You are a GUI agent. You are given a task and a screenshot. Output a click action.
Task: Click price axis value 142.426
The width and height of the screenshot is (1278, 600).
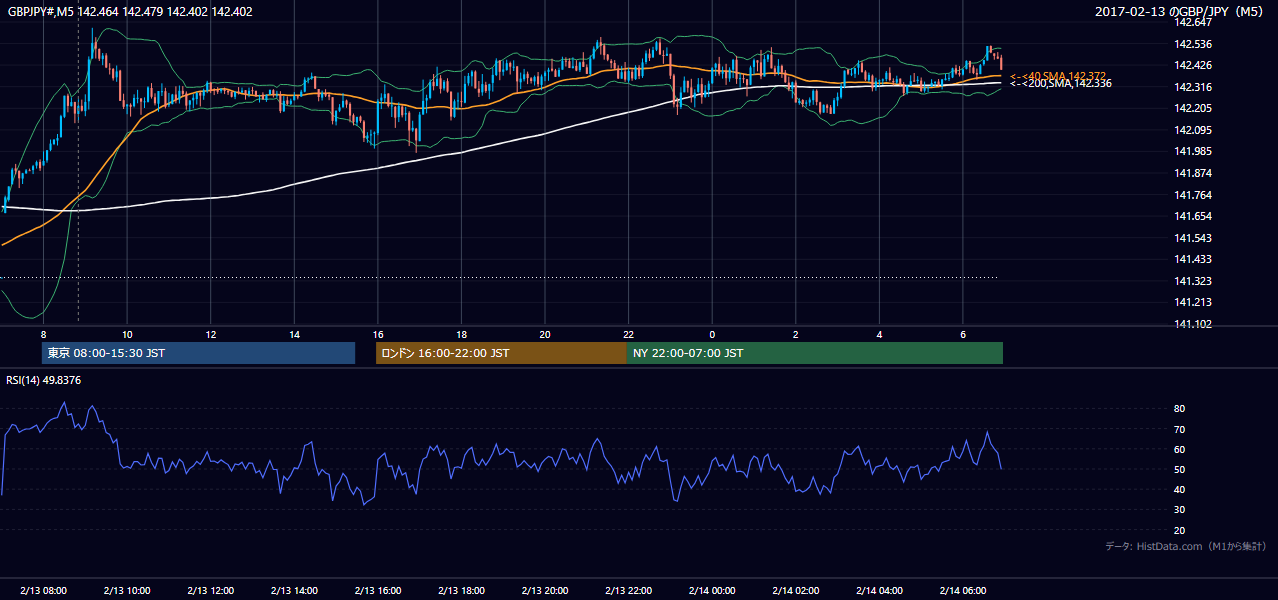coord(1193,65)
